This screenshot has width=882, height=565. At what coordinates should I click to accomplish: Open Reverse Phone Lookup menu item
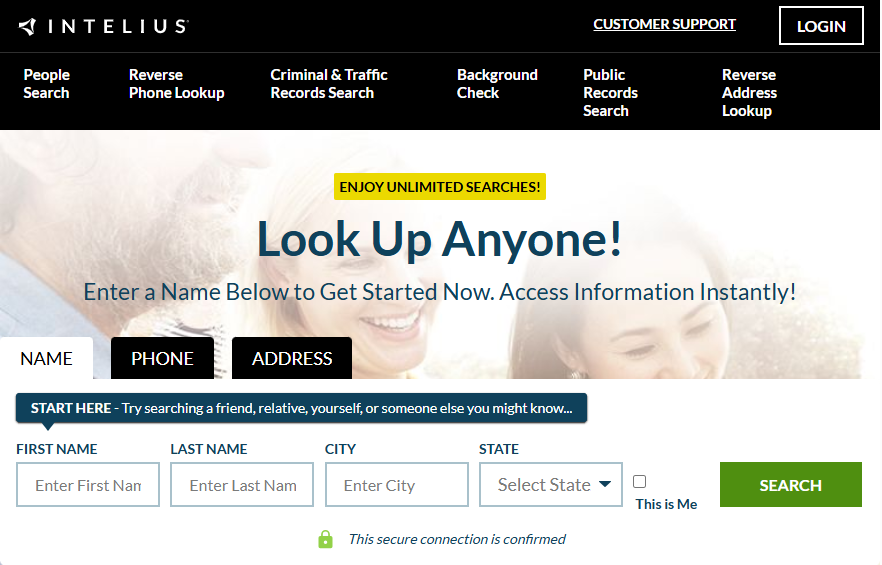pos(177,84)
